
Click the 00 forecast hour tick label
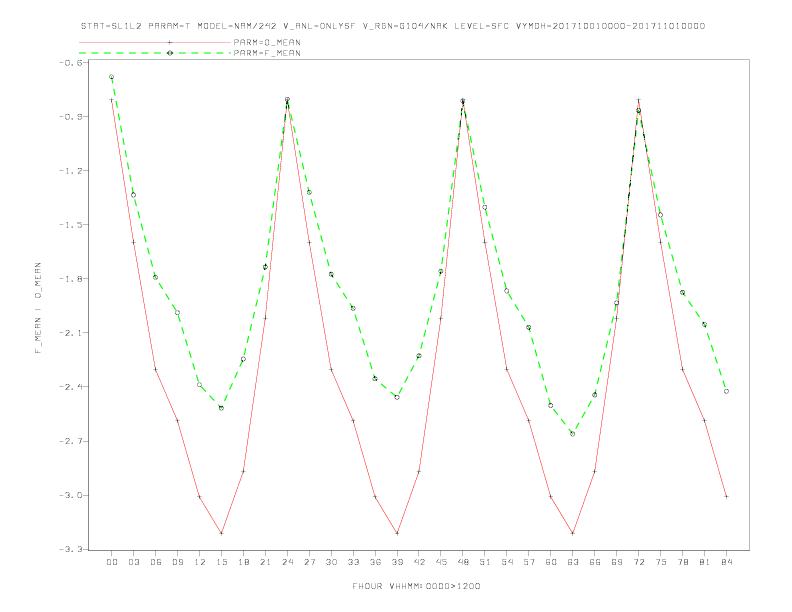[112, 562]
